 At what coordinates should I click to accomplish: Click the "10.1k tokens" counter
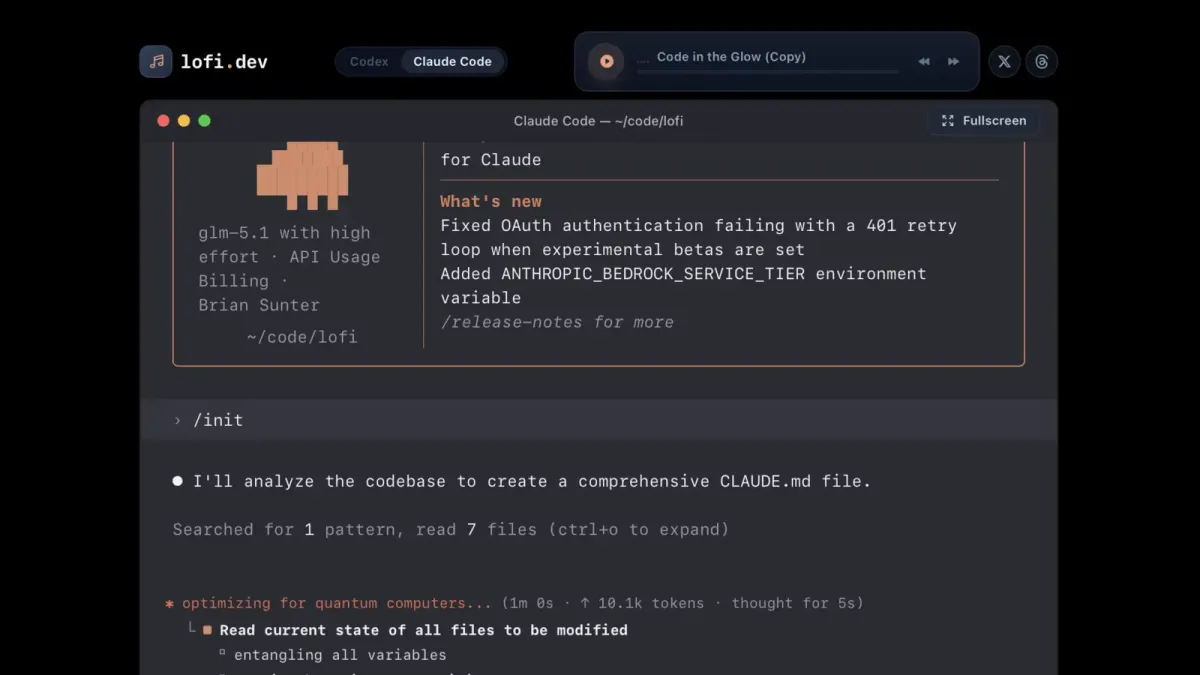(x=651, y=603)
